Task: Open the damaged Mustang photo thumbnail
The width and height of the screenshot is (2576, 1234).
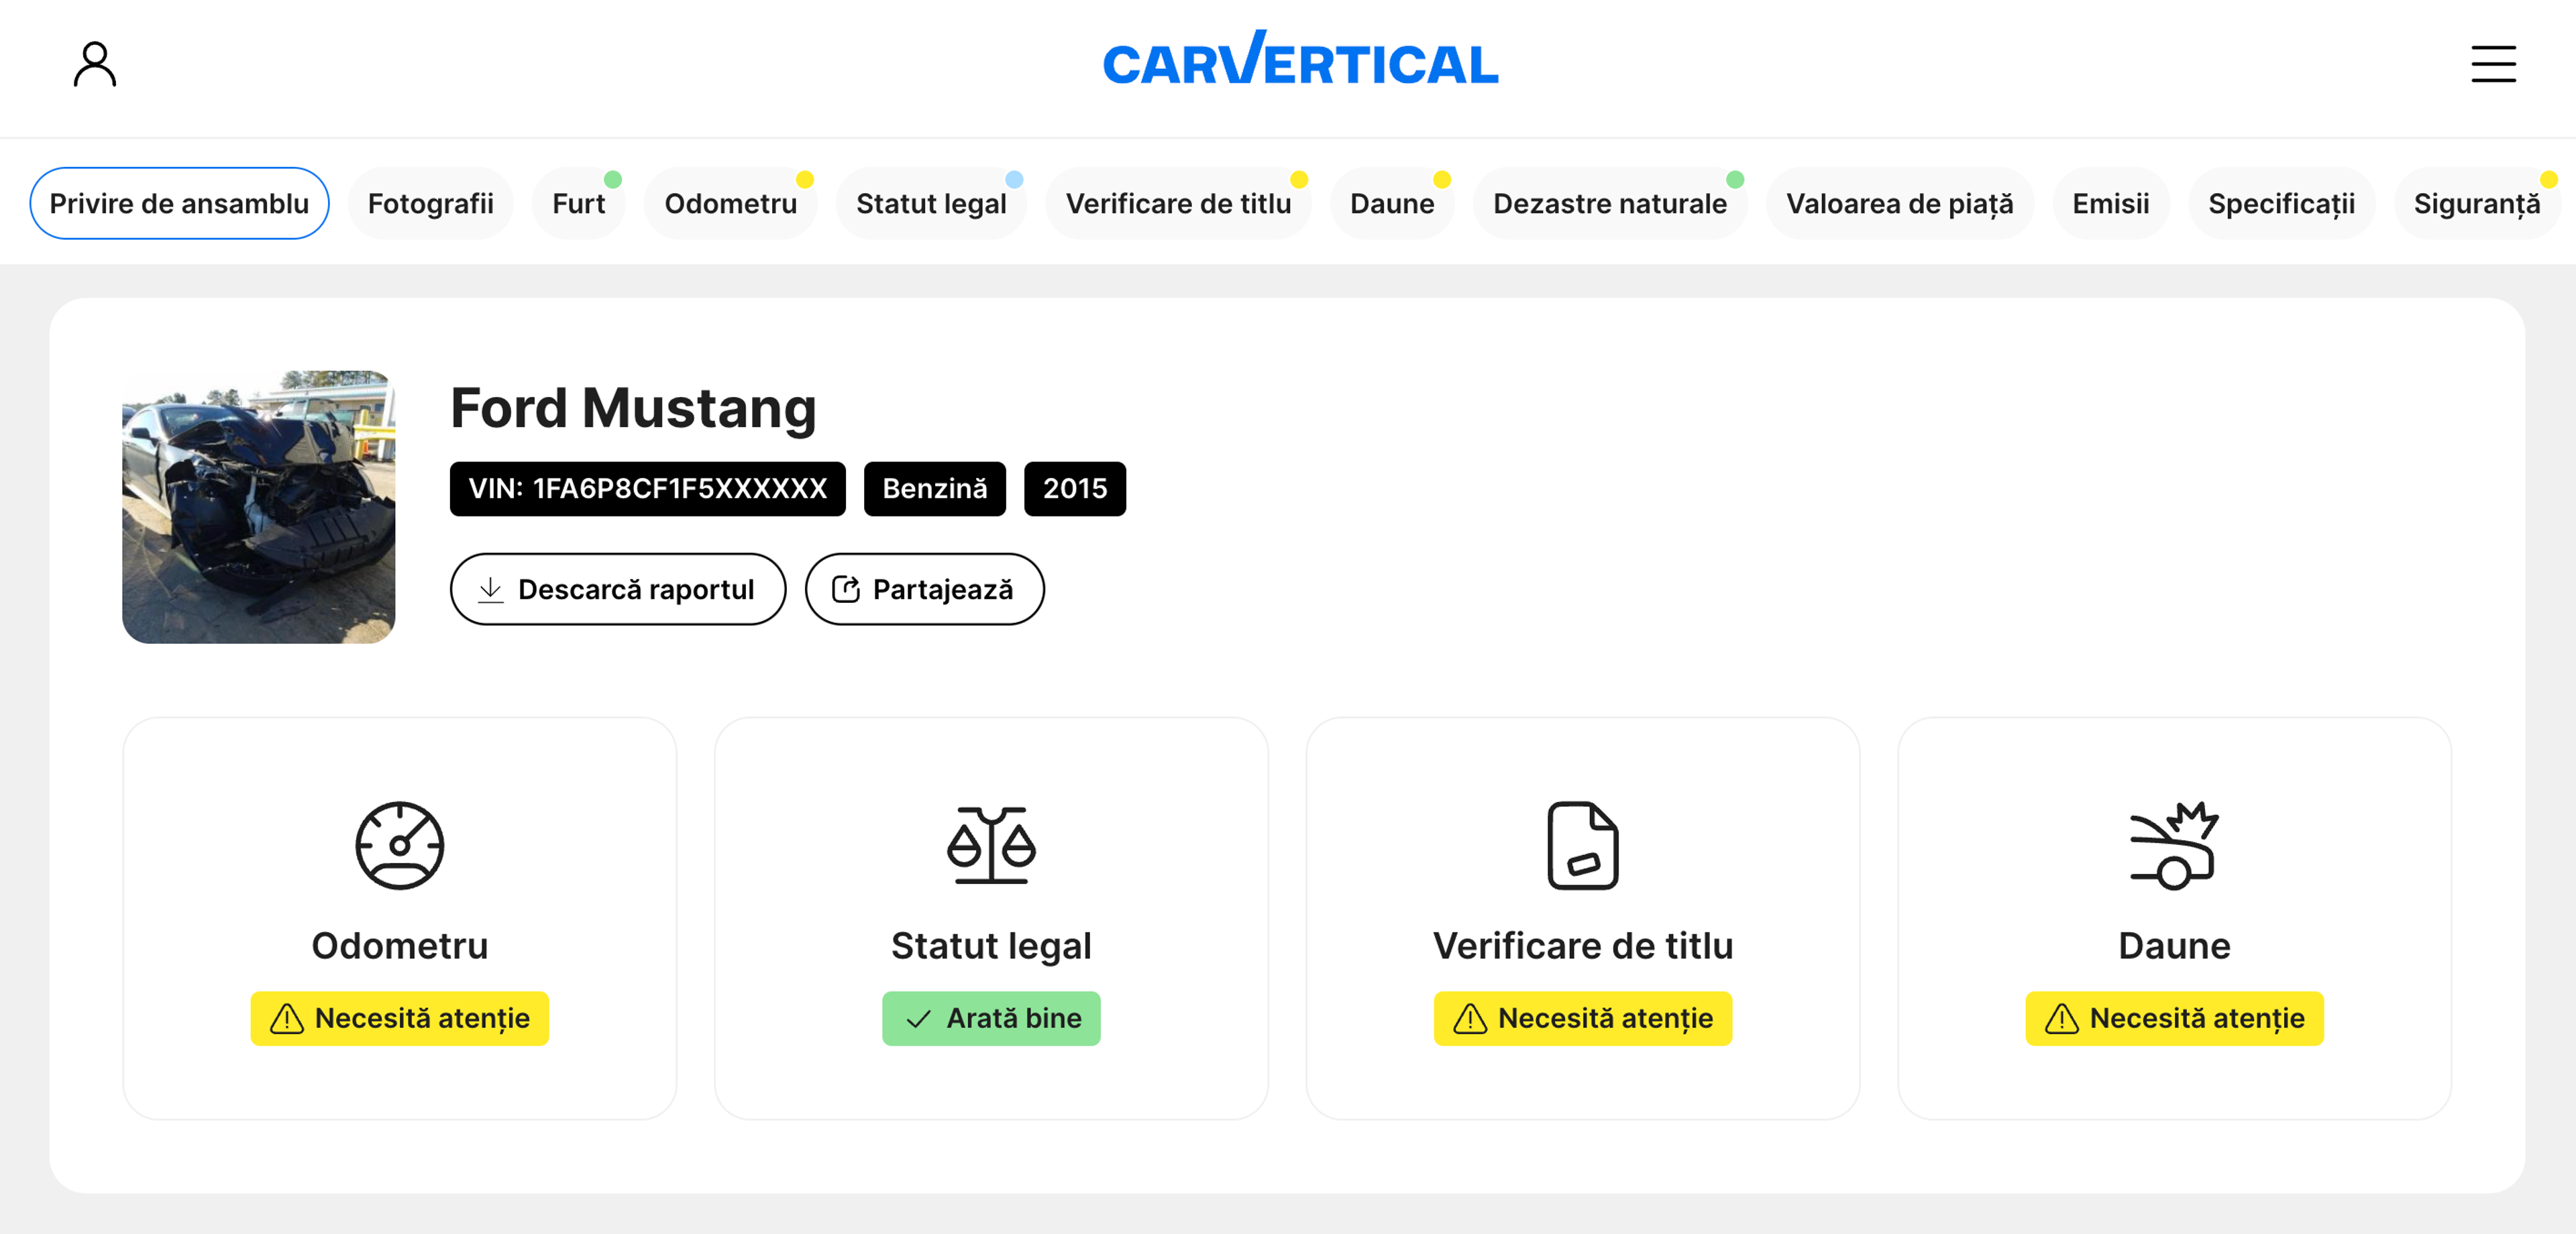Action: coord(258,507)
